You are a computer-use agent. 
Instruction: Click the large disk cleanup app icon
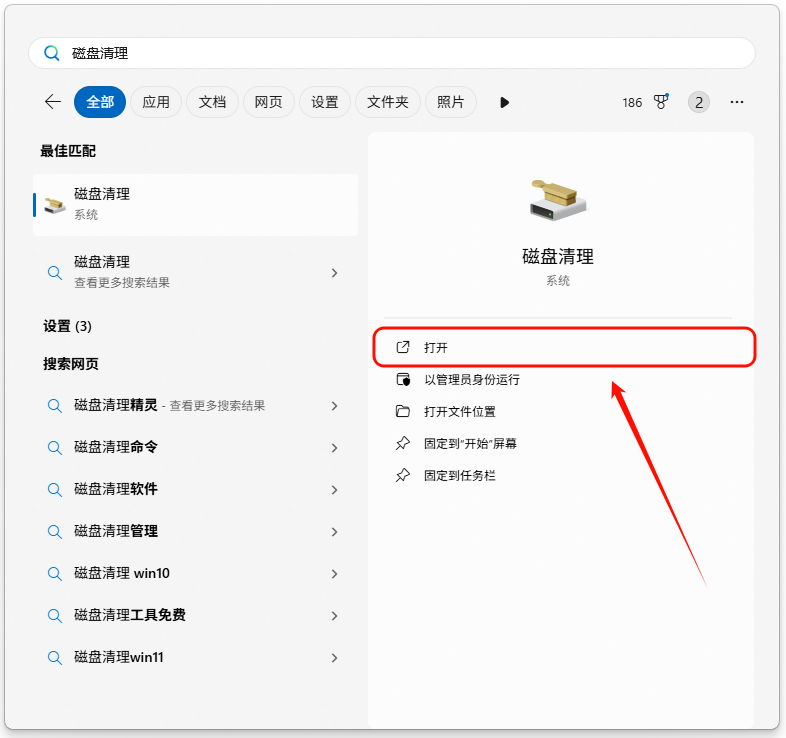click(x=558, y=201)
